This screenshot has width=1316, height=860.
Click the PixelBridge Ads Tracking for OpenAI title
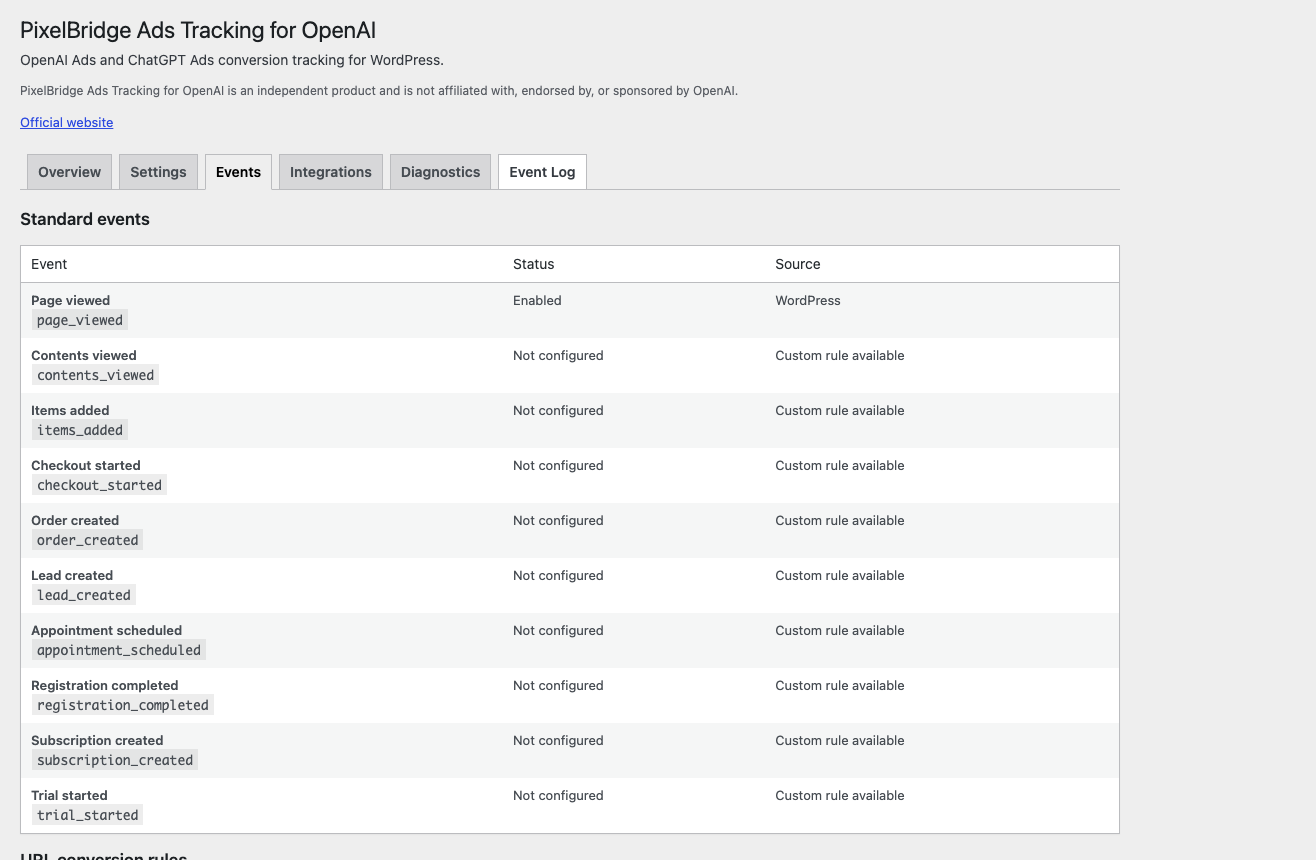tap(198, 31)
